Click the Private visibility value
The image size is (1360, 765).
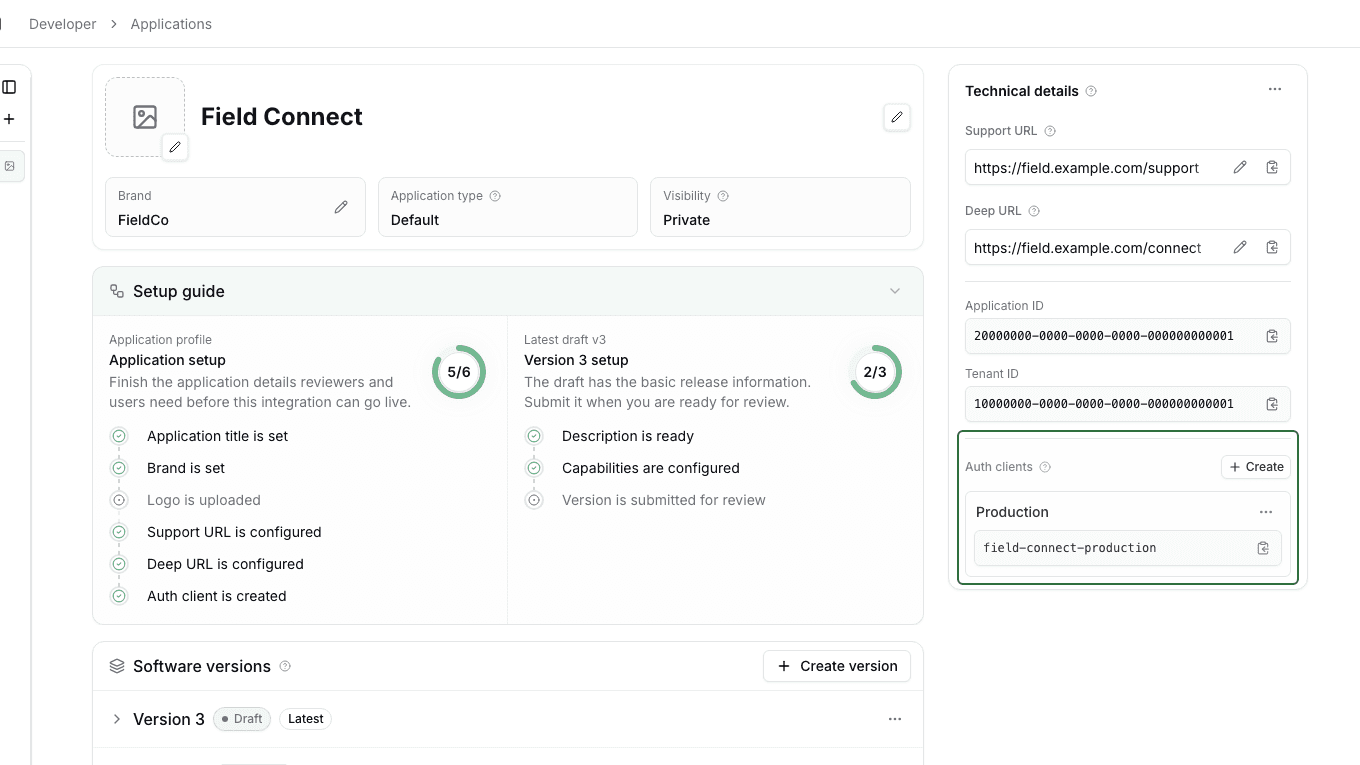pyautogui.click(x=686, y=220)
